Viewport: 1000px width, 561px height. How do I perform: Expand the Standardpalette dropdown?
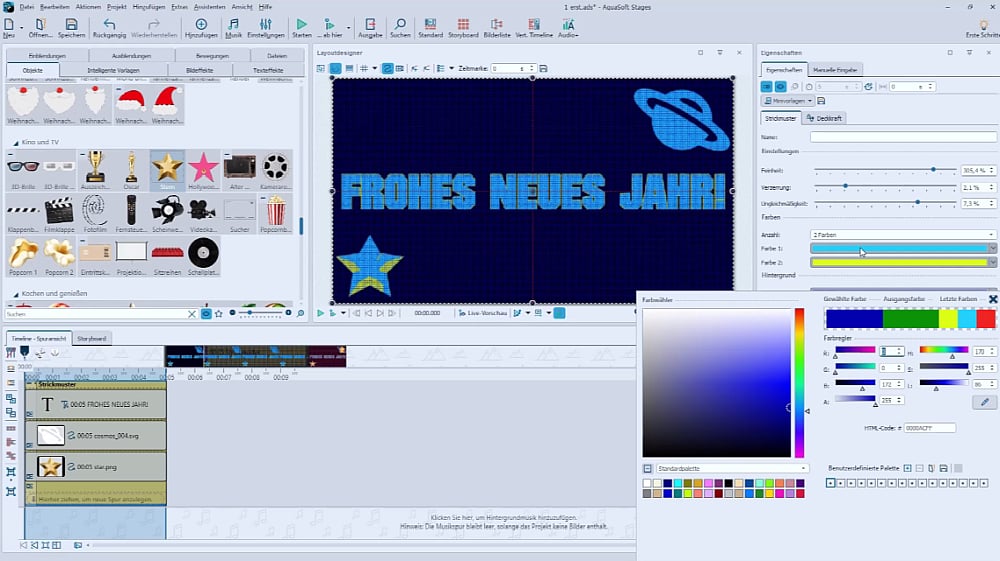725,468
